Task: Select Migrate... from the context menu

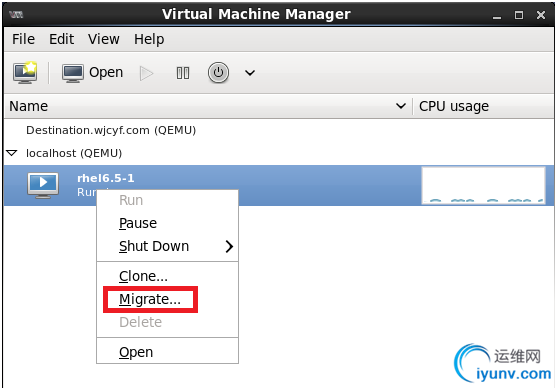Action: 150,299
